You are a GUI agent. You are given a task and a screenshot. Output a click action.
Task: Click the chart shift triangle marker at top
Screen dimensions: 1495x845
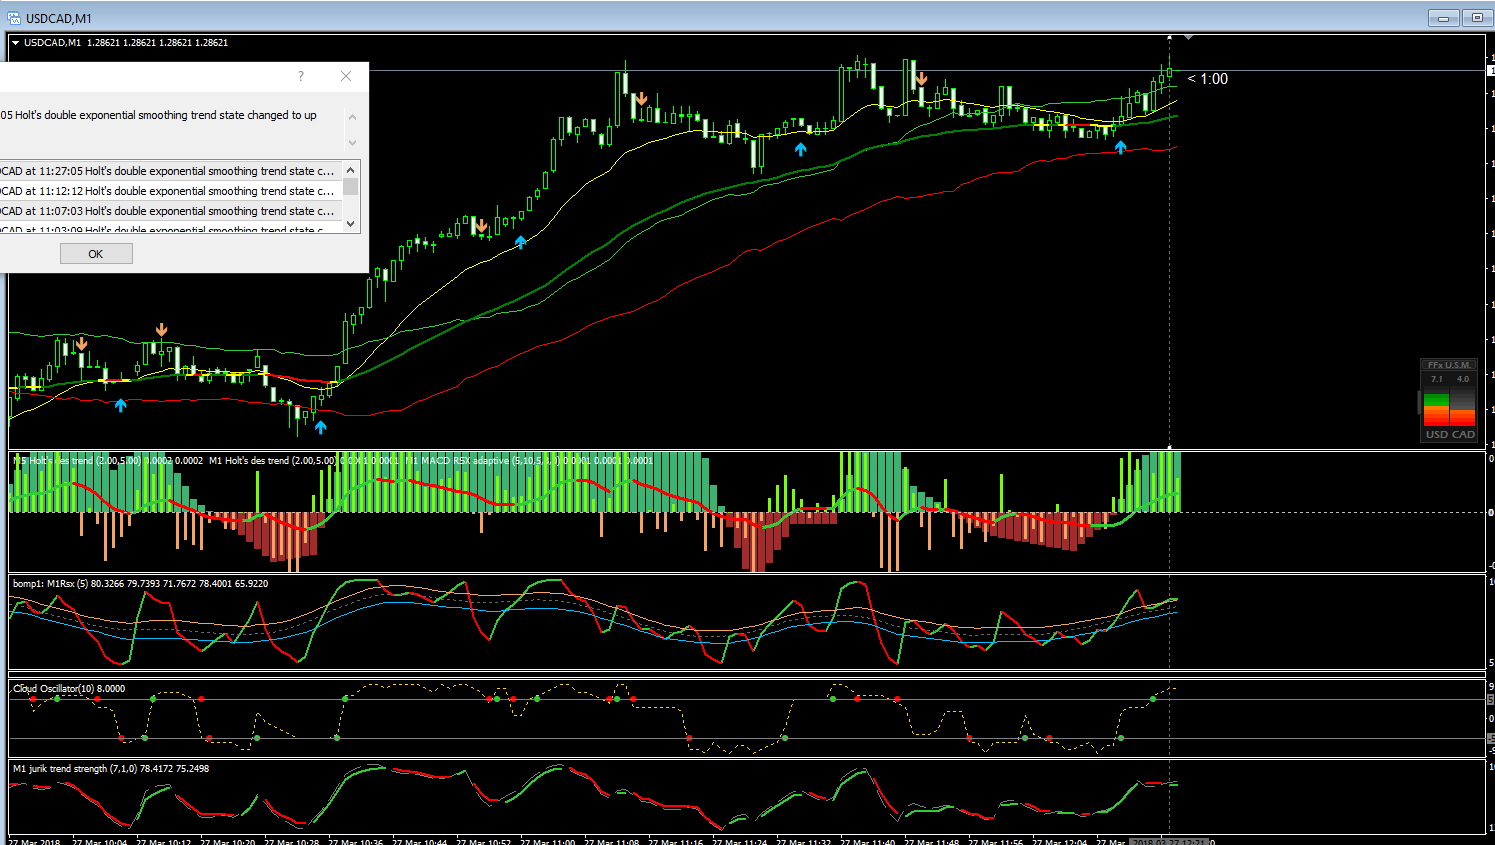(x=1188, y=37)
